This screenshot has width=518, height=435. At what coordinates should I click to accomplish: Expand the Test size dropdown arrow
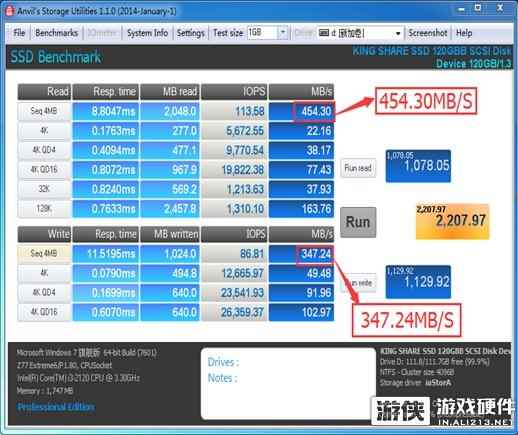click(x=283, y=33)
